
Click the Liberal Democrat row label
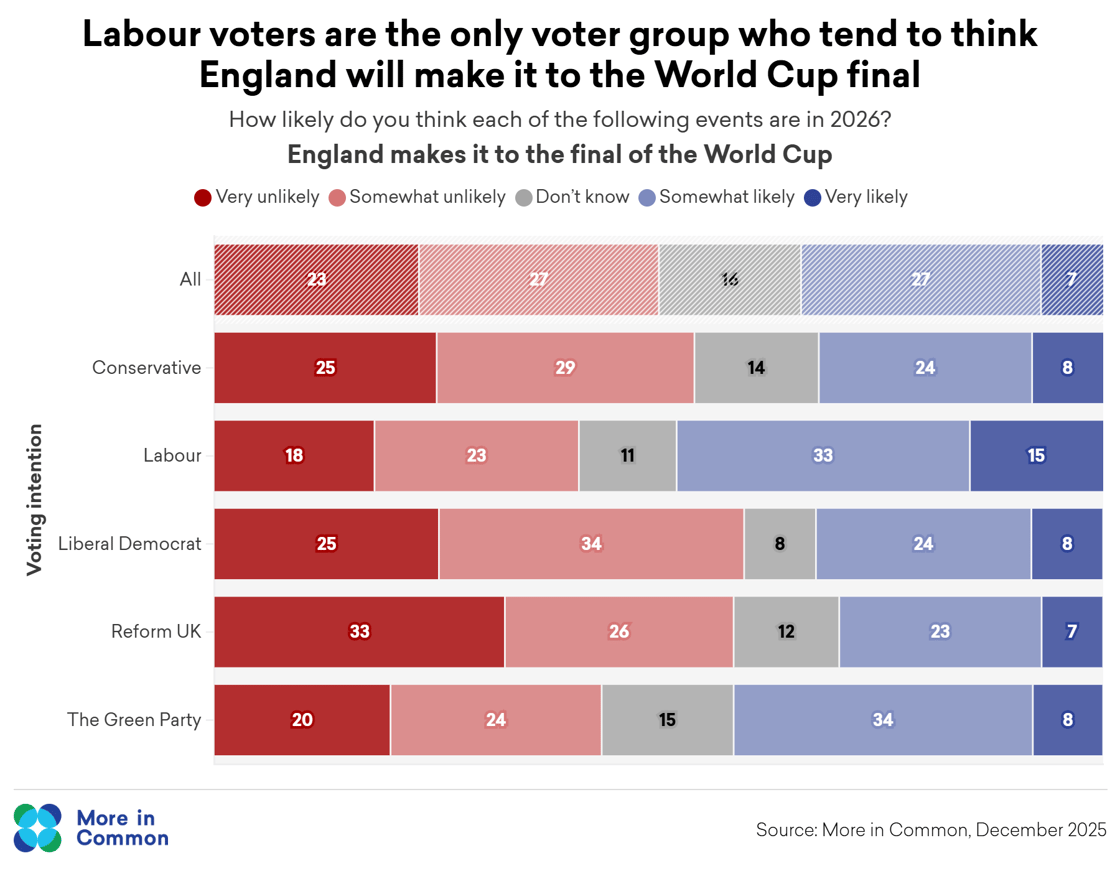coord(130,544)
